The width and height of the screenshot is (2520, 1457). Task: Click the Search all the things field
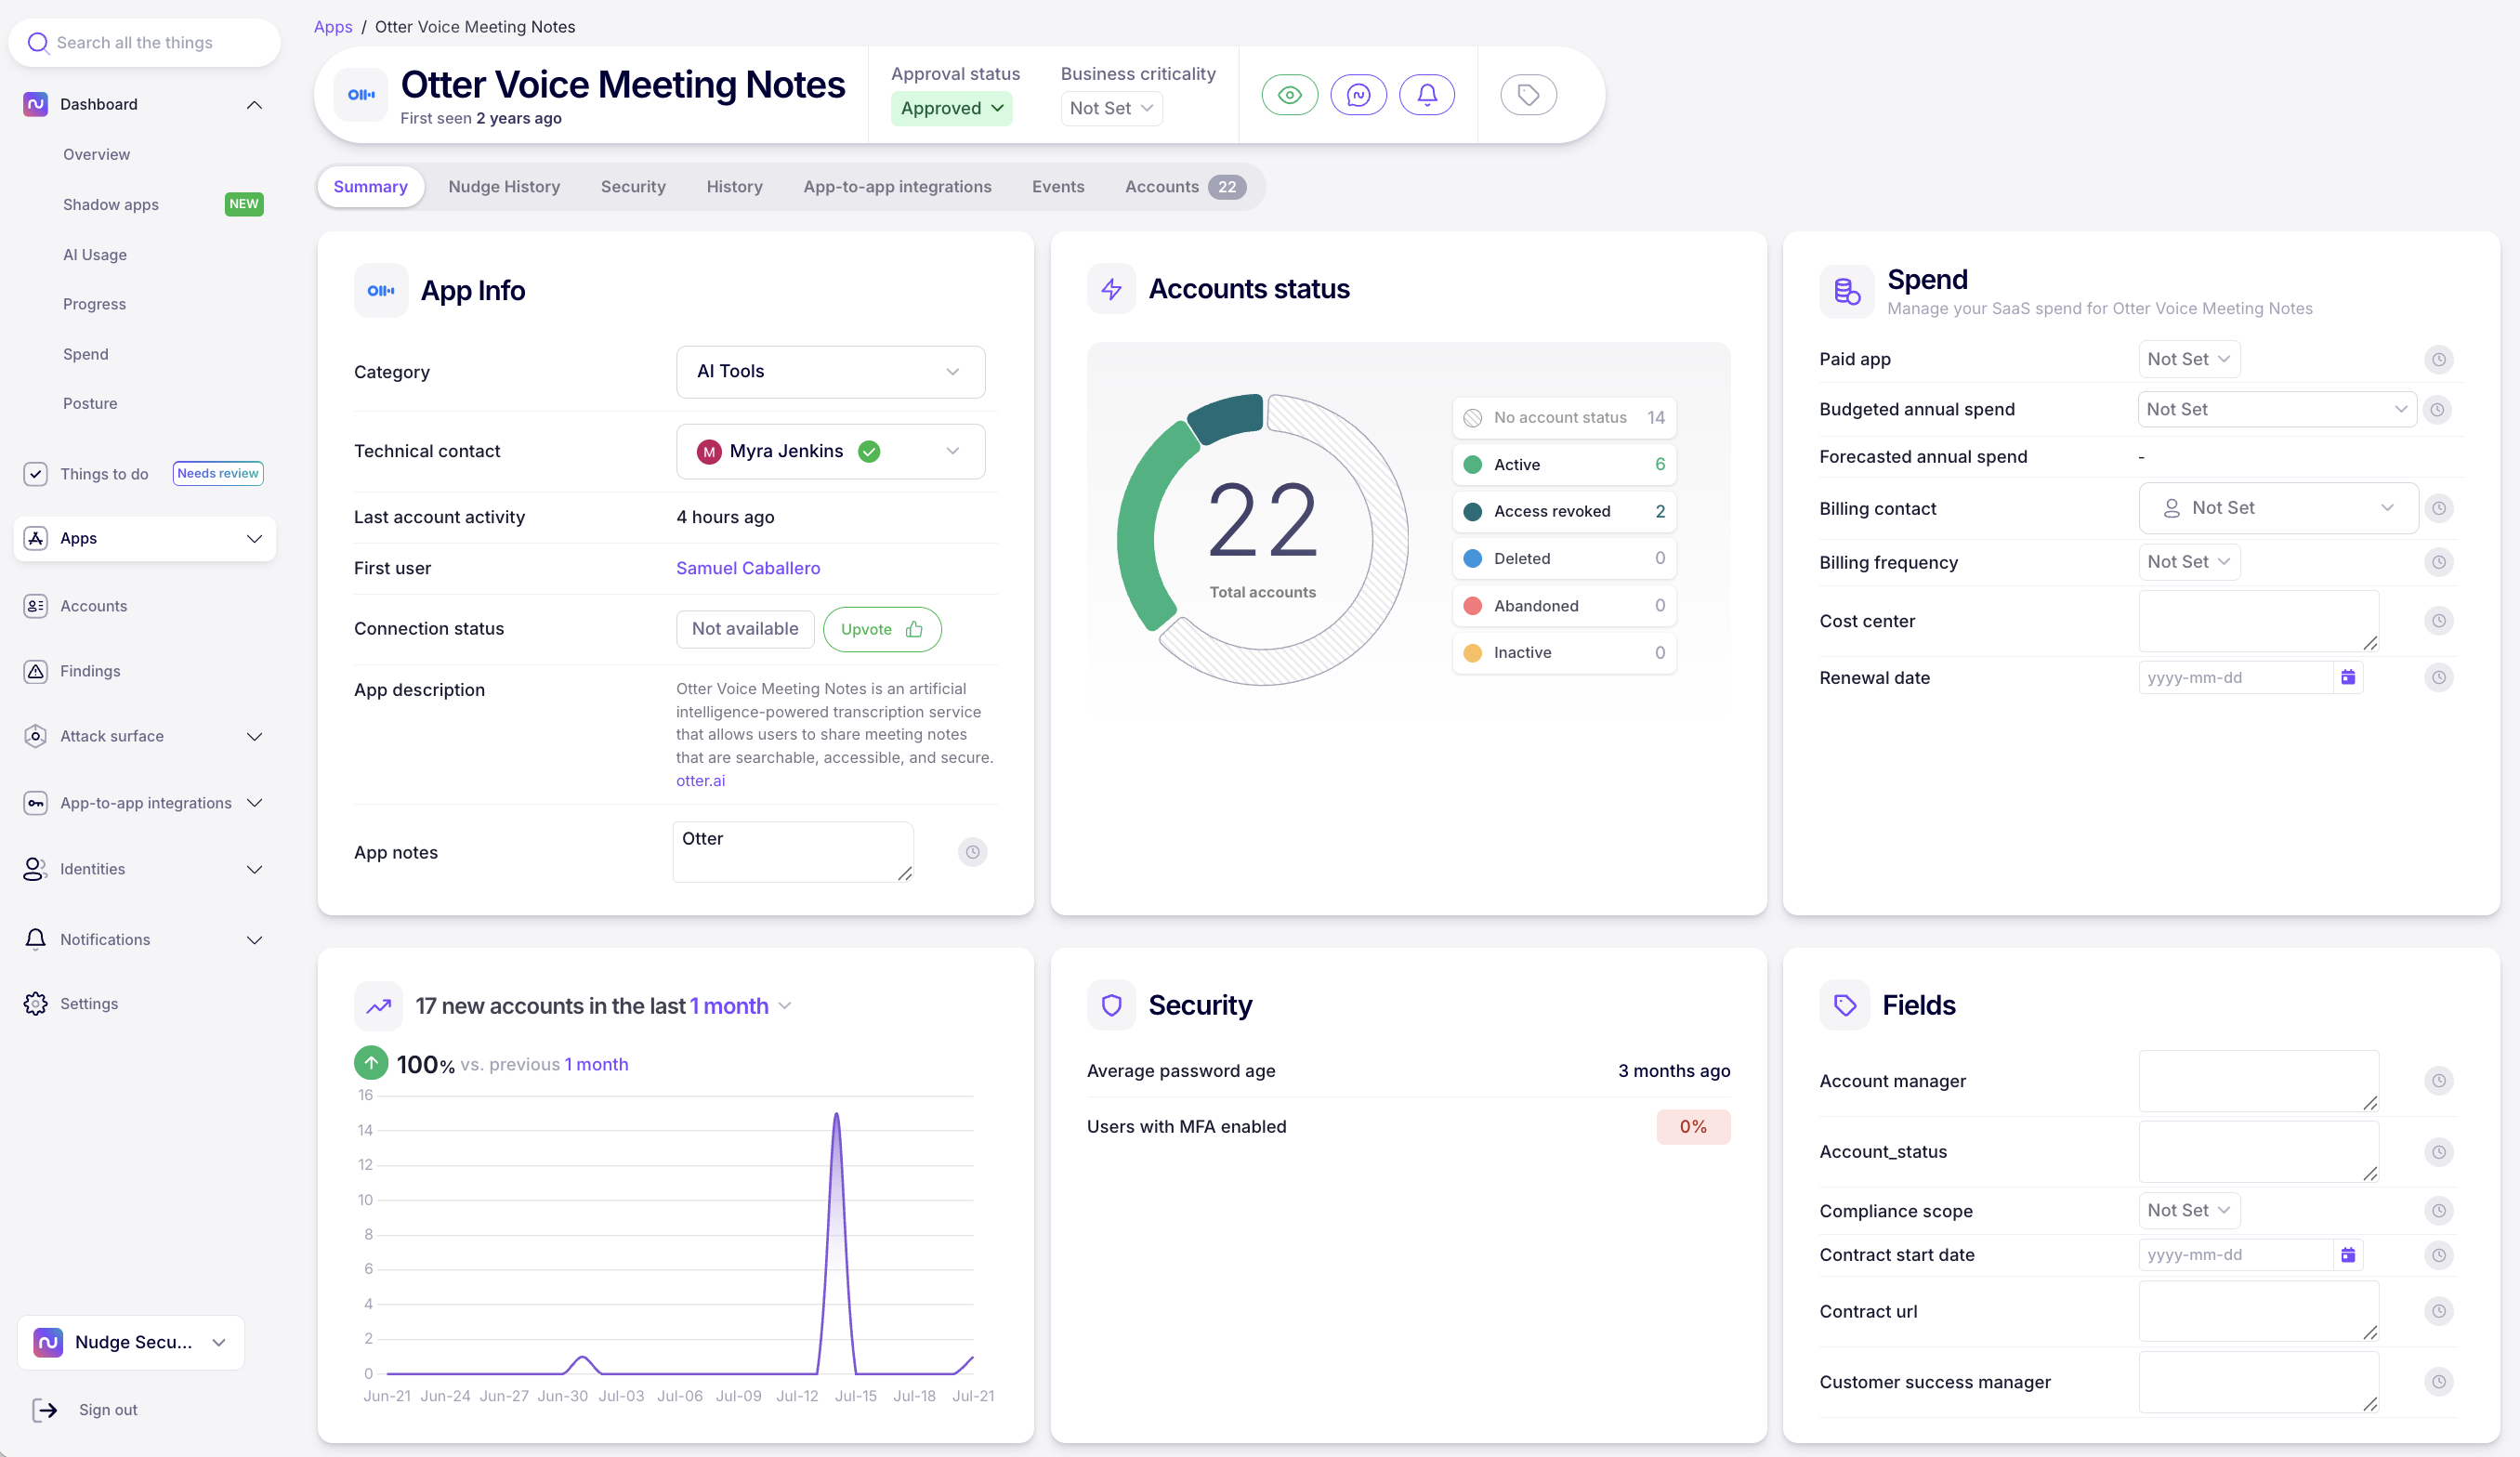pos(144,43)
